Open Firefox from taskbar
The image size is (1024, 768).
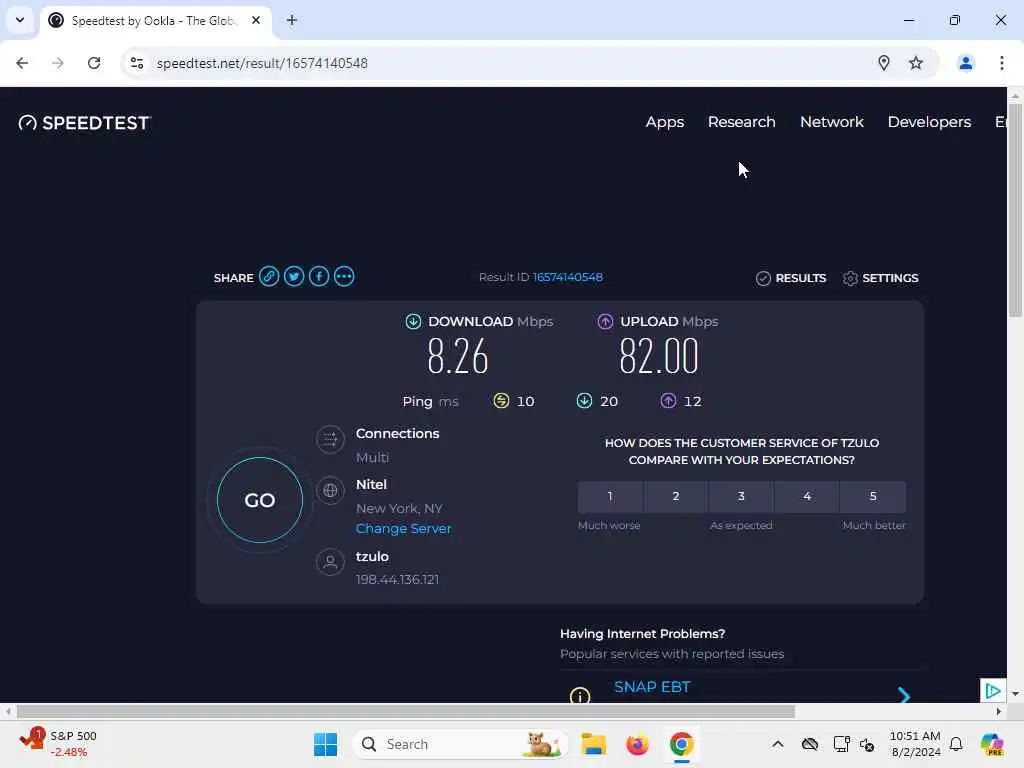(637, 744)
